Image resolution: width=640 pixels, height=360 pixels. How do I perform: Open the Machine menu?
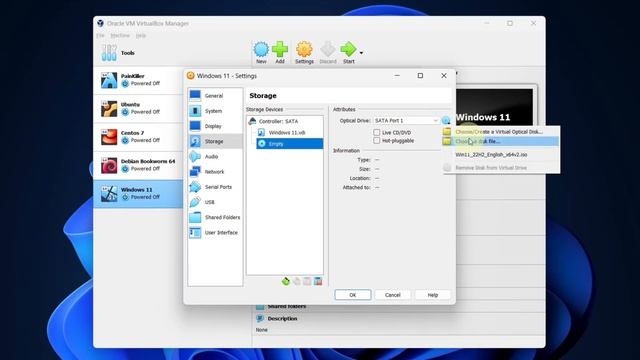[x=120, y=36]
